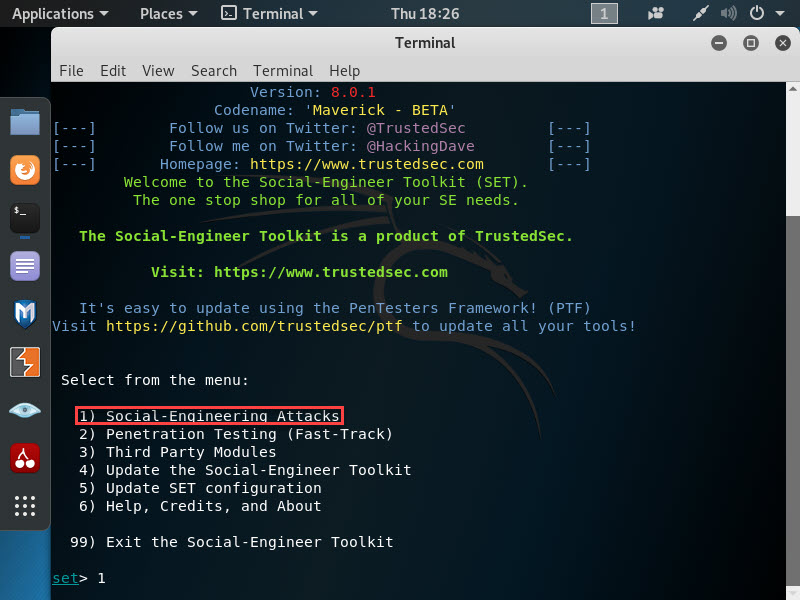This screenshot has height=600, width=800.
Task: Click the terminal scrollbar up arrow
Action: pos(793,89)
